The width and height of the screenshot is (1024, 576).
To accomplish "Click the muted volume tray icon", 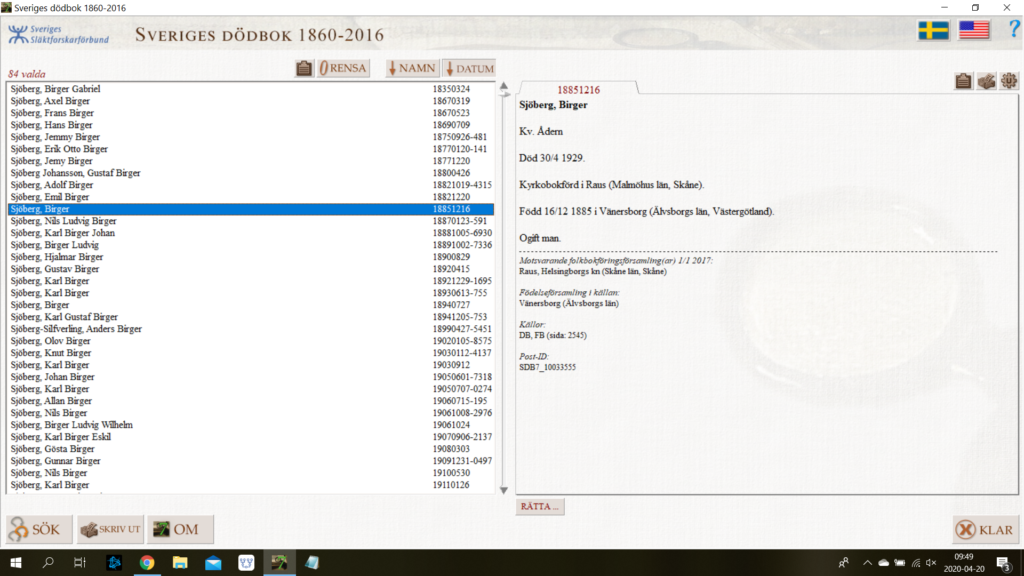I will click(931, 563).
